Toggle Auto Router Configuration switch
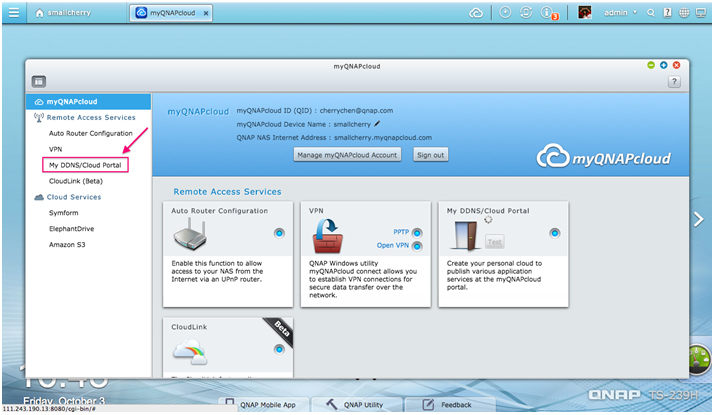Screen dimensions: 714x415 [279, 233]
